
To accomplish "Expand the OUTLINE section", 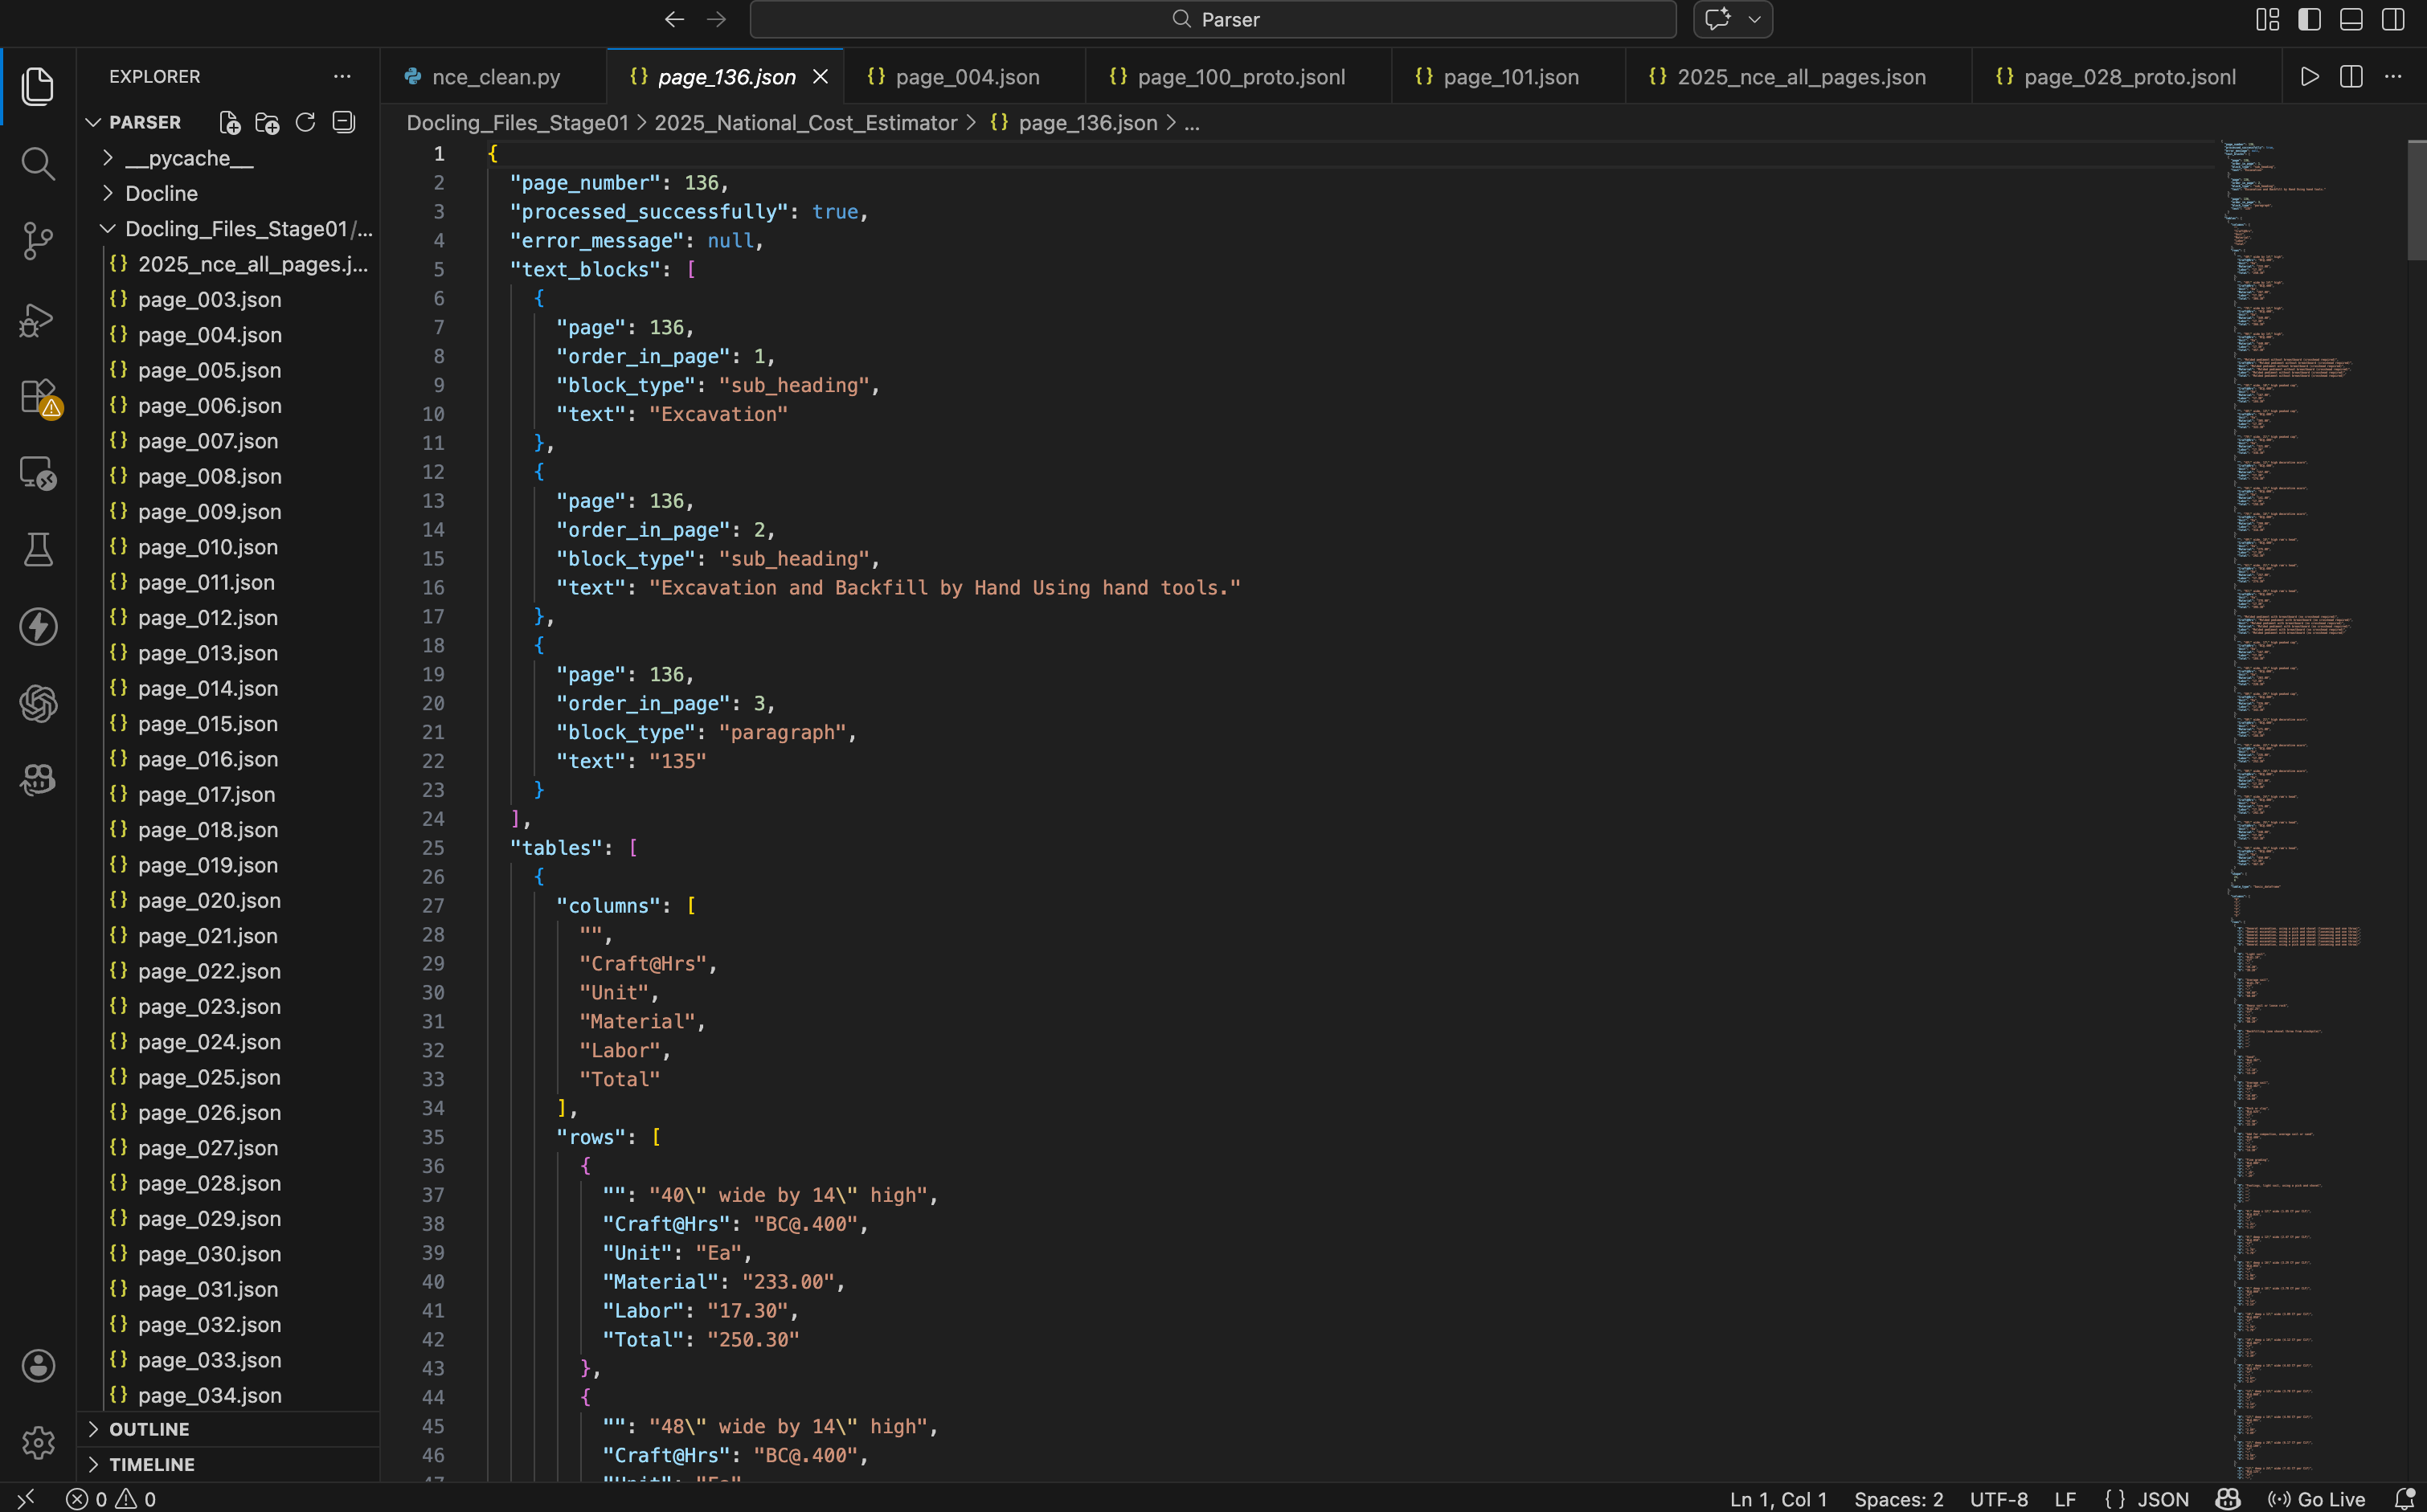I will [x=94, y=1429].
